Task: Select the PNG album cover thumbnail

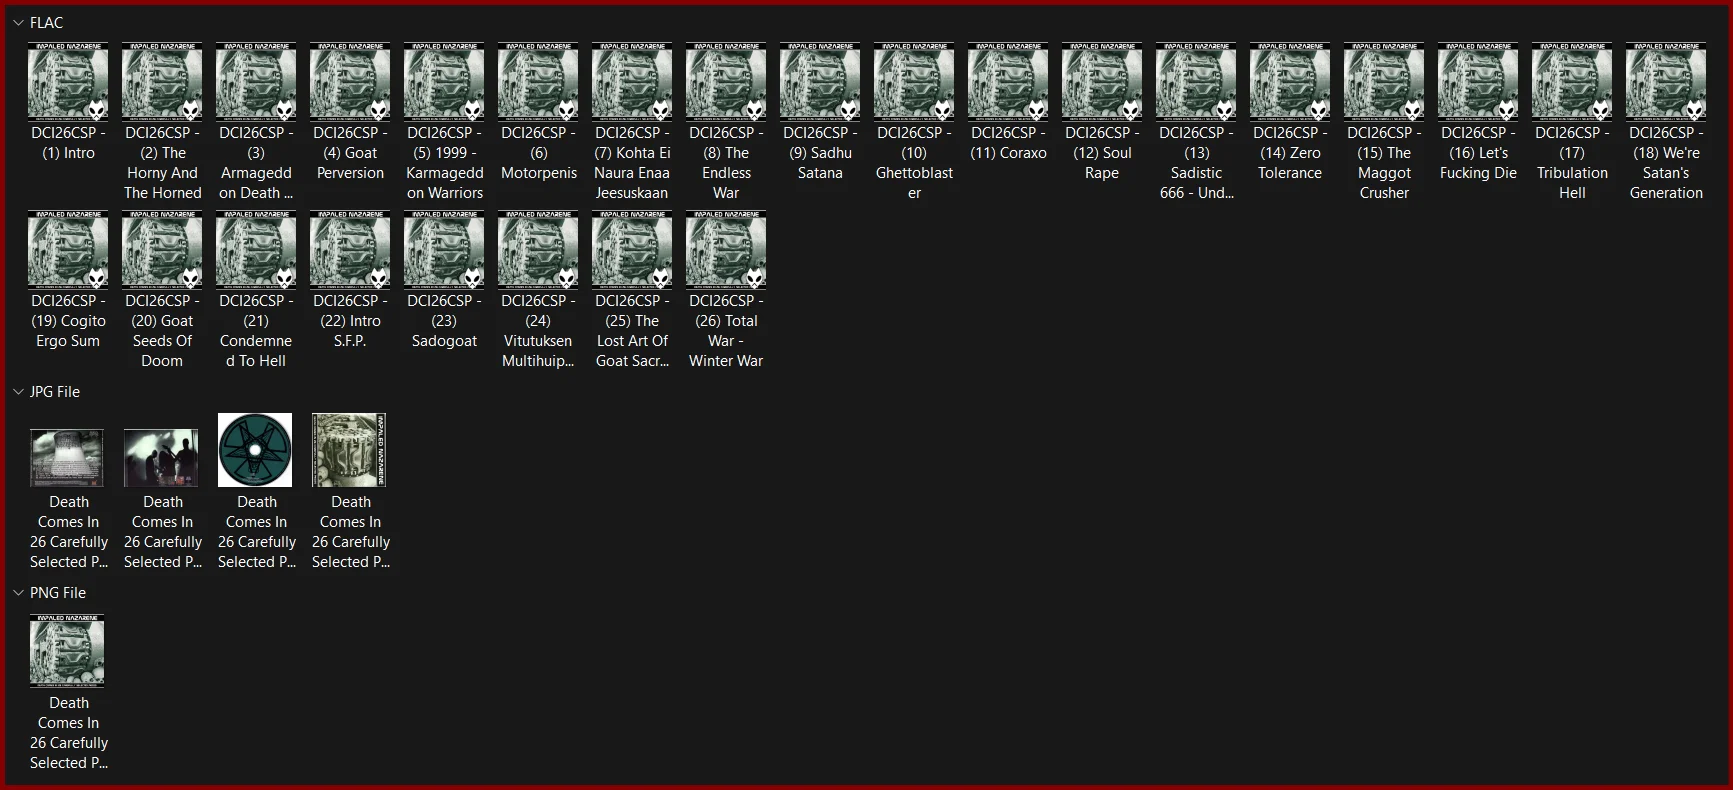Action: coord(67,651)
